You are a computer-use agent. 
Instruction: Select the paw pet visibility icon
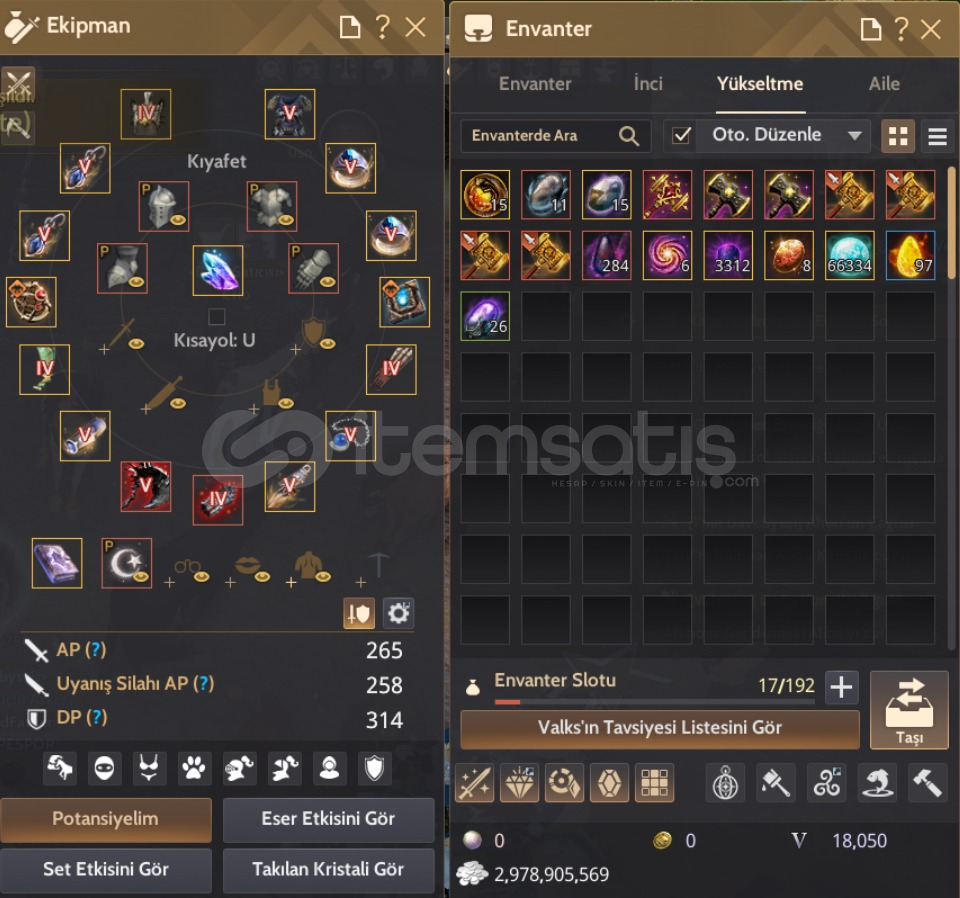point(194,768)
